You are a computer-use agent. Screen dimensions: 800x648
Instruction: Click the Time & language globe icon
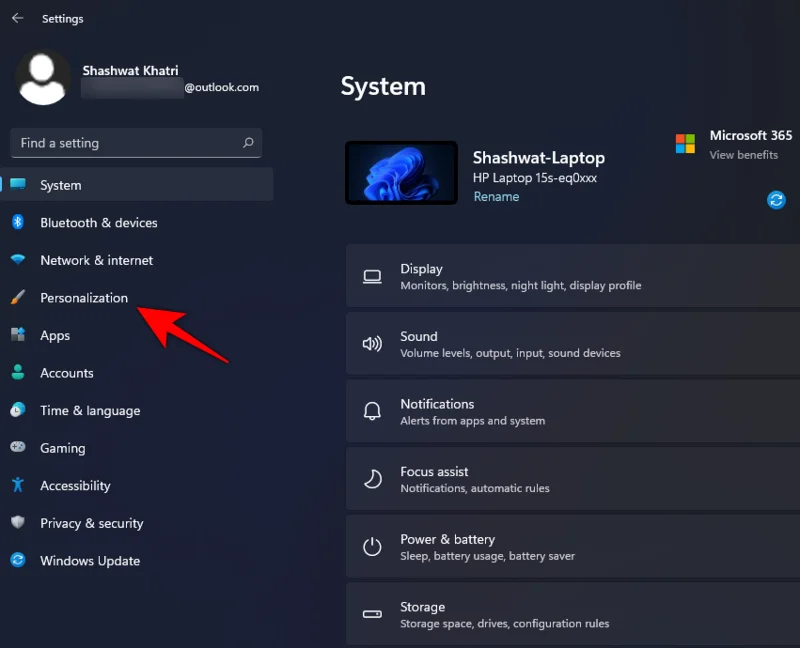20,410
